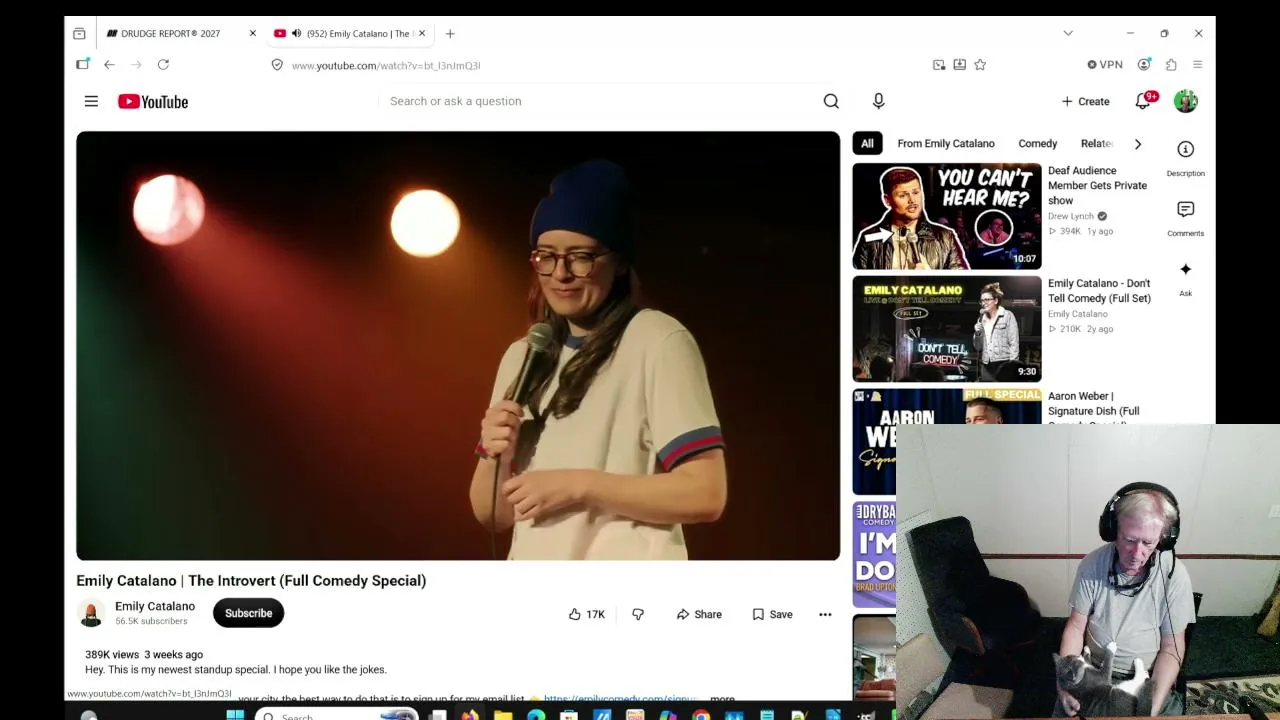
Task: Show site security info shield
Action: [x=277, y=65]
